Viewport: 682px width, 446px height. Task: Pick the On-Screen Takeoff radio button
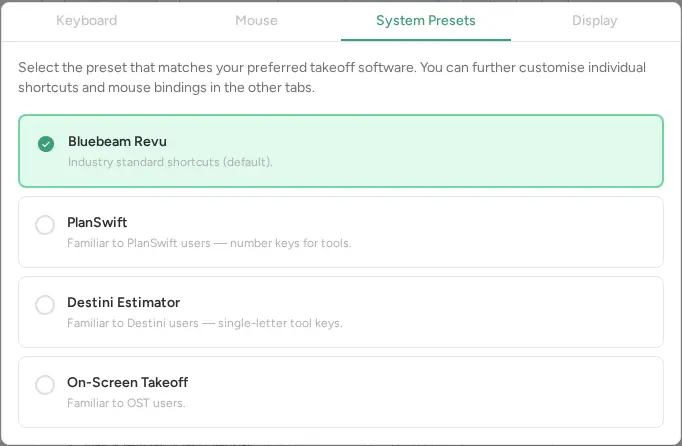tap(45, 385)
